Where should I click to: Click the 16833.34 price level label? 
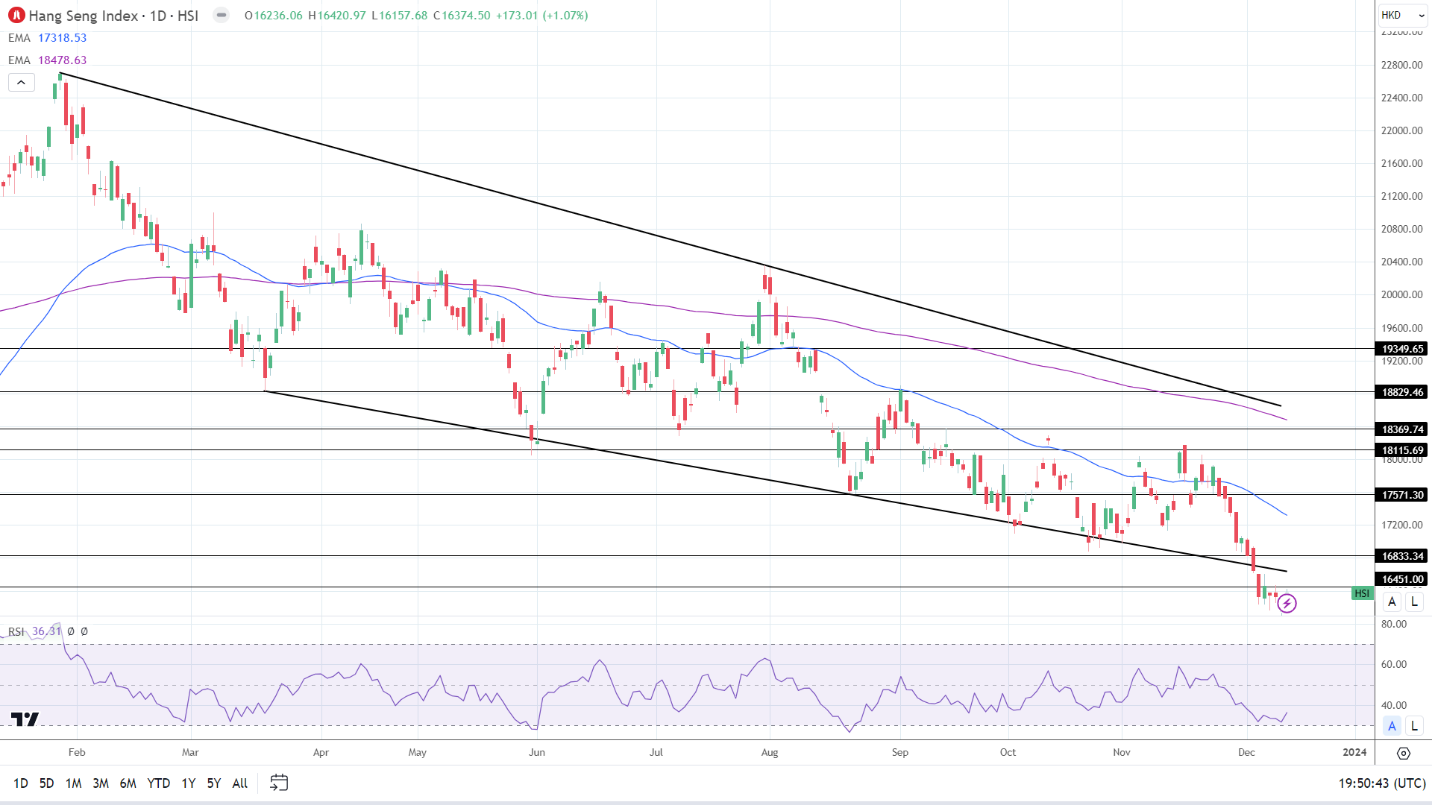[1403, 556]
